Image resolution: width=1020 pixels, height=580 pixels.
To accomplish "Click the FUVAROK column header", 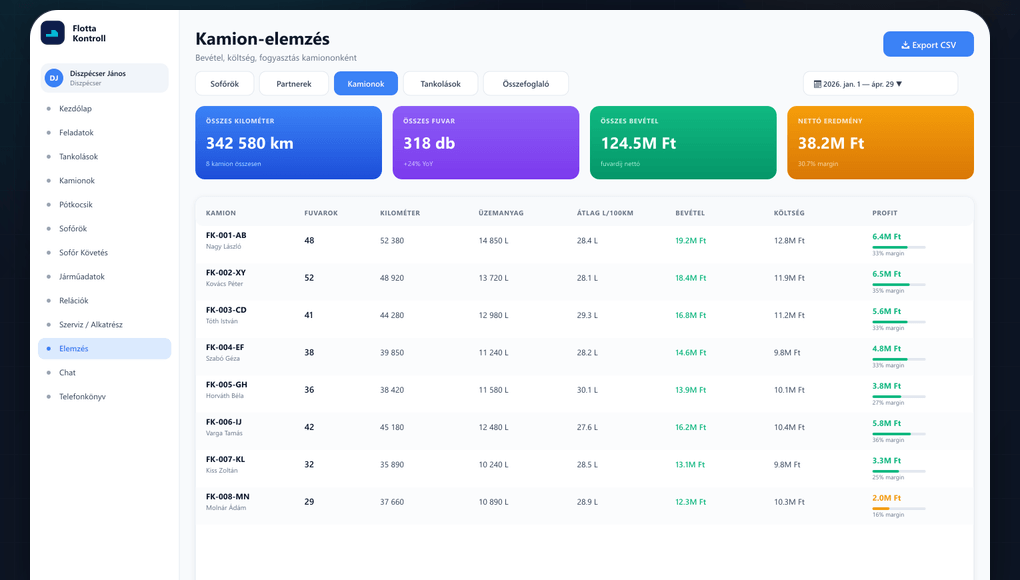I will (x=321, y=213).
